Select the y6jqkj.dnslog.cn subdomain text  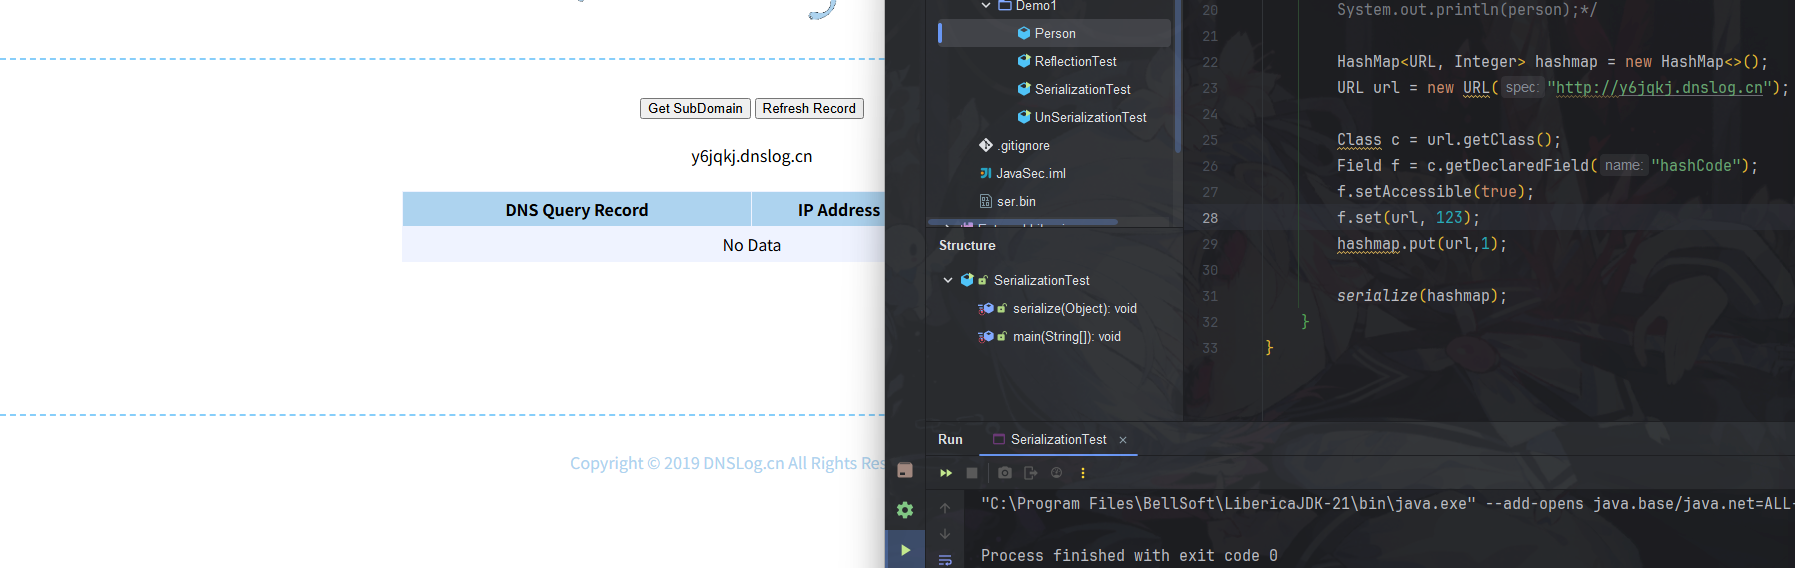pos(751,156)
